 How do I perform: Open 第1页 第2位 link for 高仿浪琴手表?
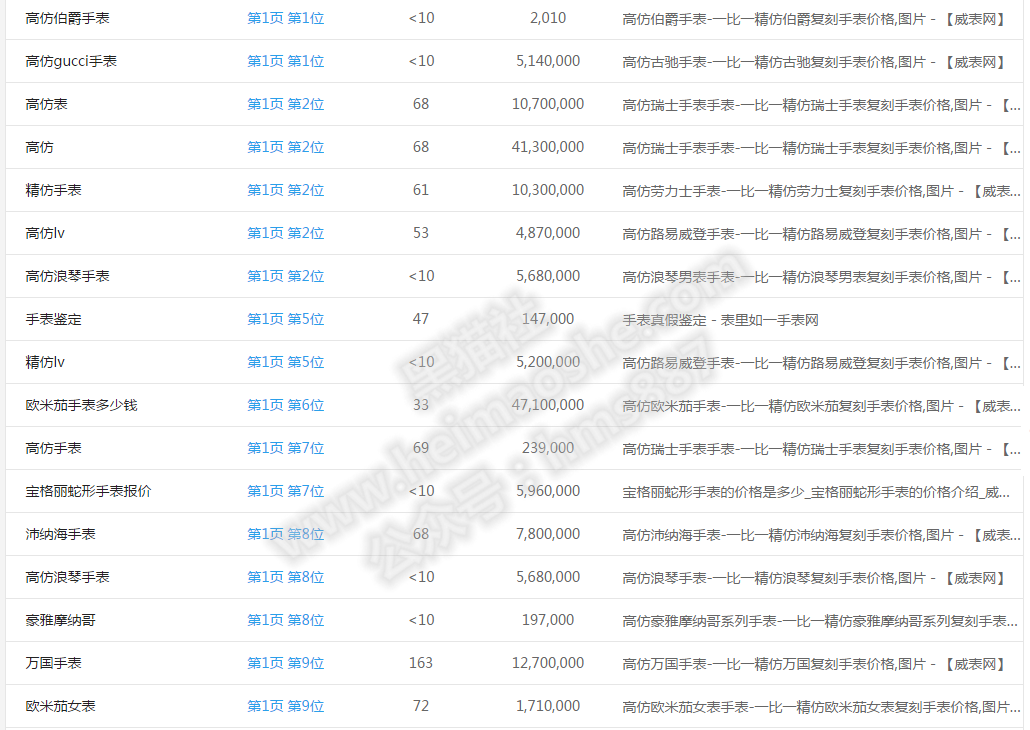(286, 276)
